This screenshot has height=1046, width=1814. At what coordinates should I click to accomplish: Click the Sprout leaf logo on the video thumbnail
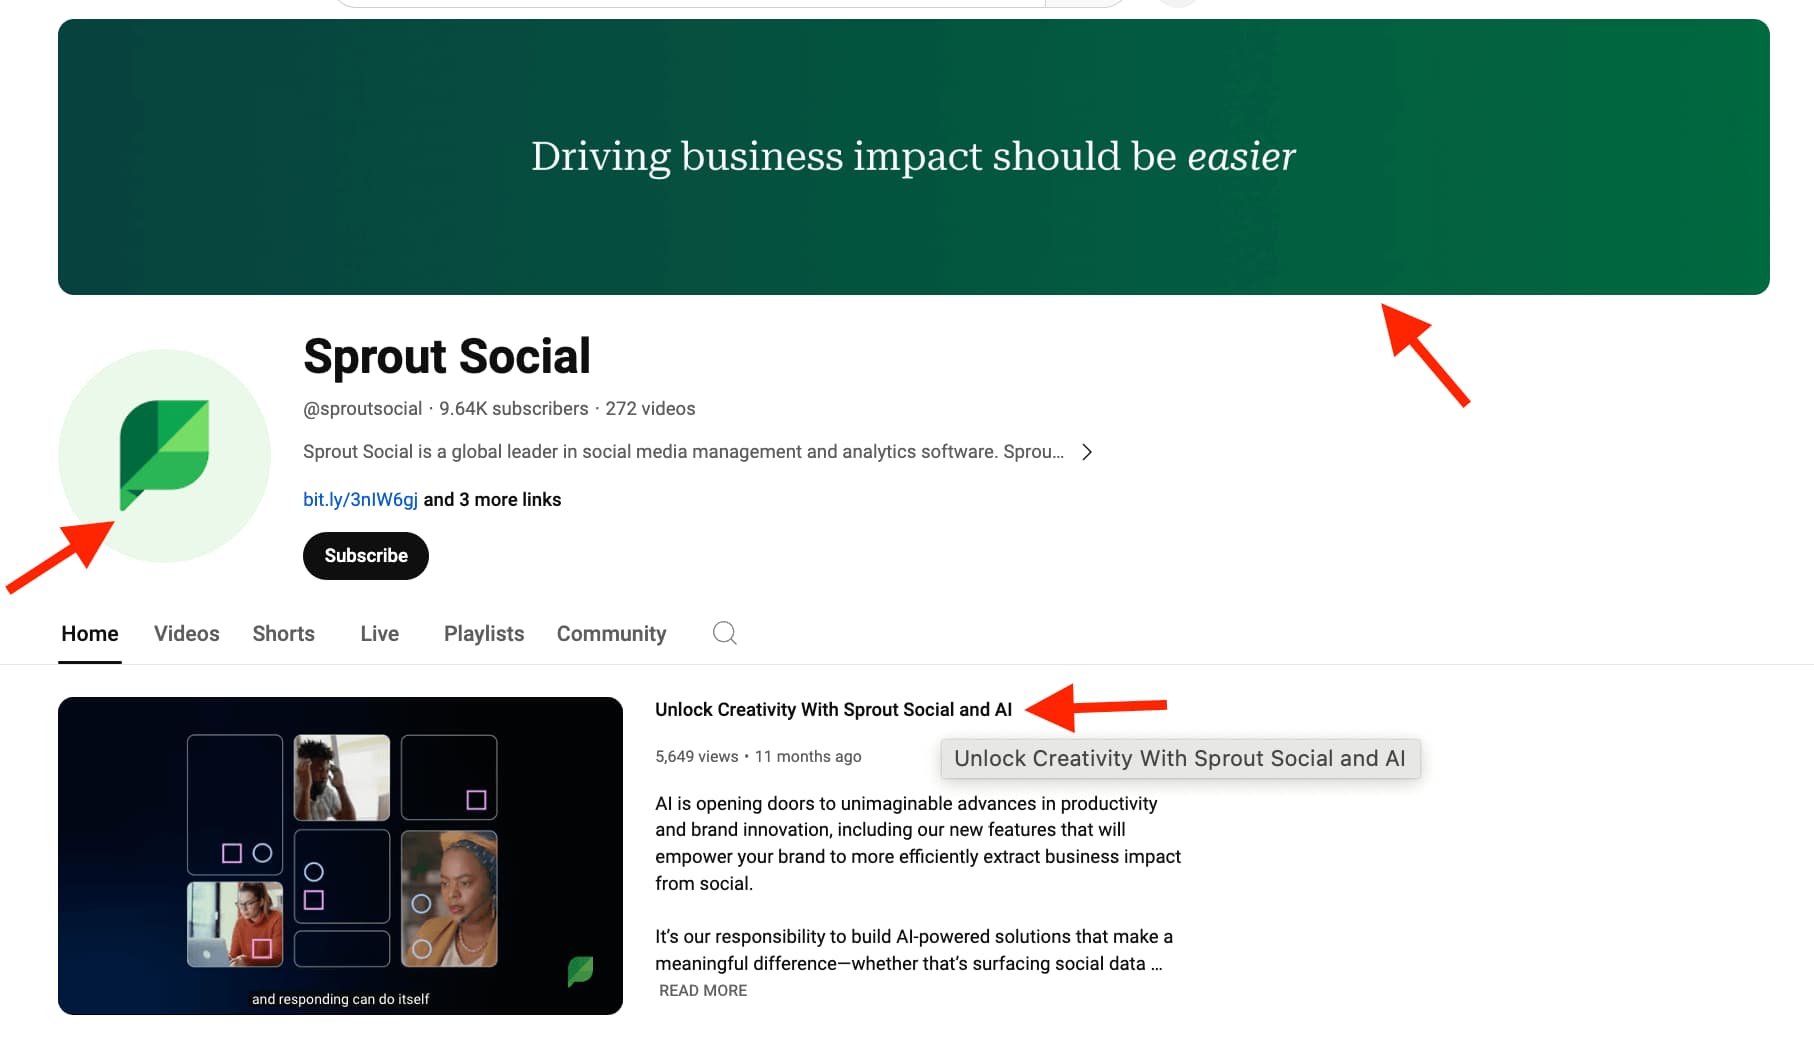coord(580,970)
